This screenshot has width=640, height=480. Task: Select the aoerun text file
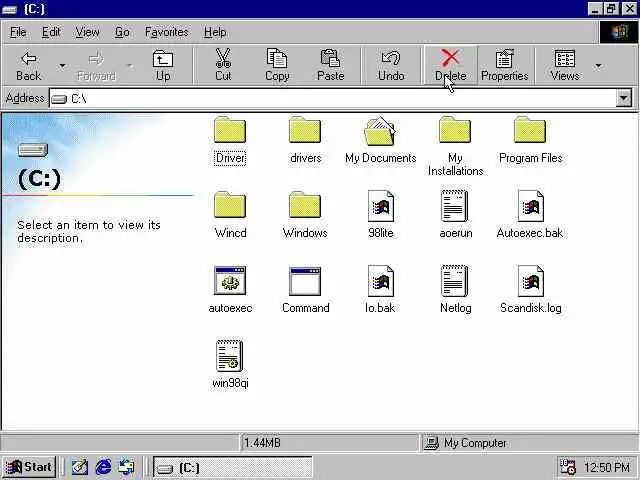point(454,206)
